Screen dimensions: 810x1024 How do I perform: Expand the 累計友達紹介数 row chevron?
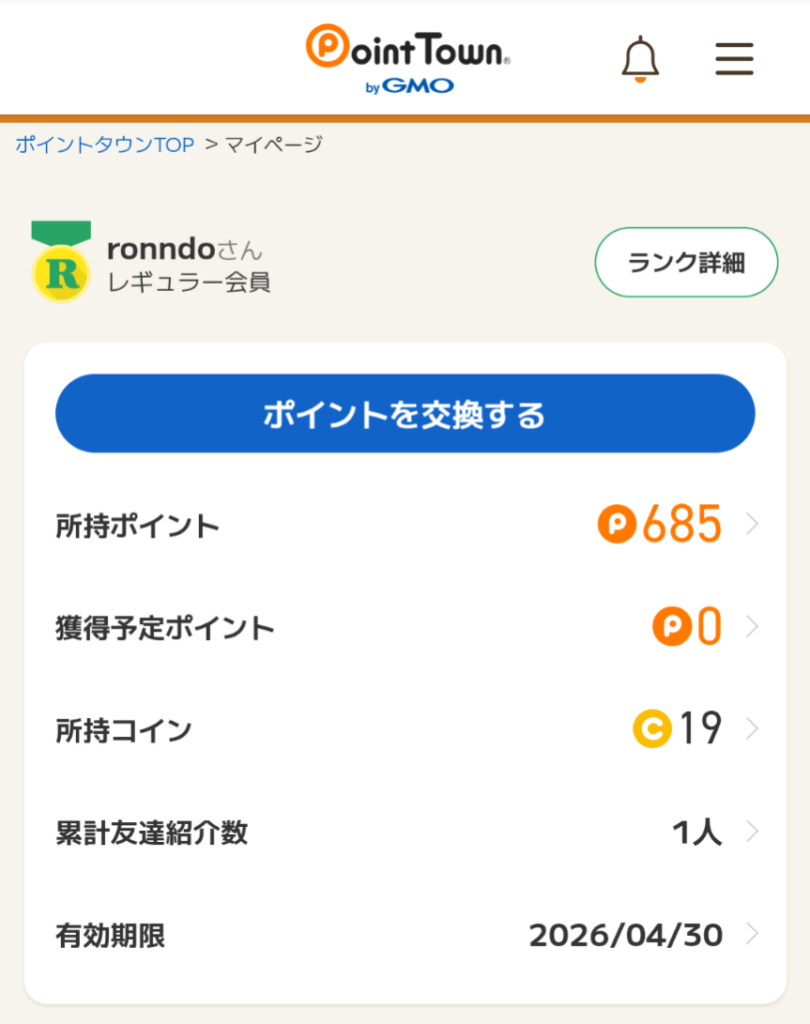coord(753,832)
